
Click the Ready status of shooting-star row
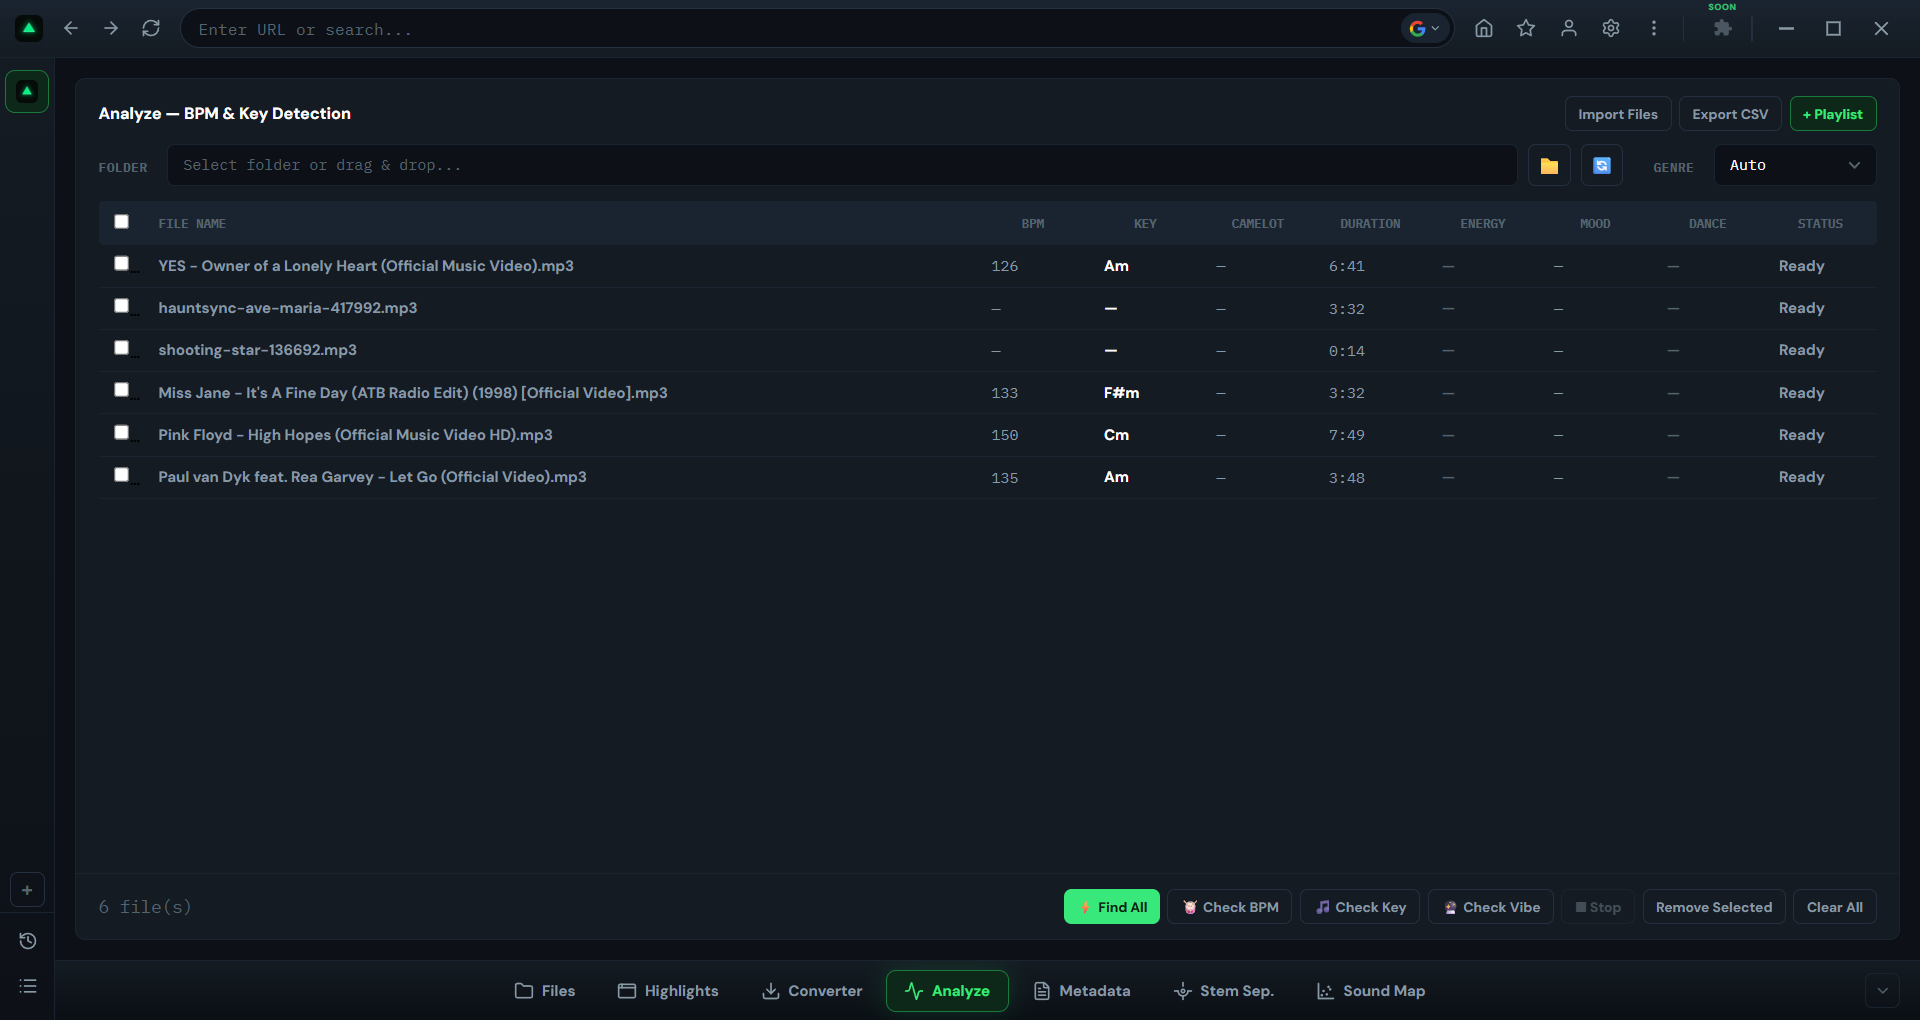[x=1802, y=350]
